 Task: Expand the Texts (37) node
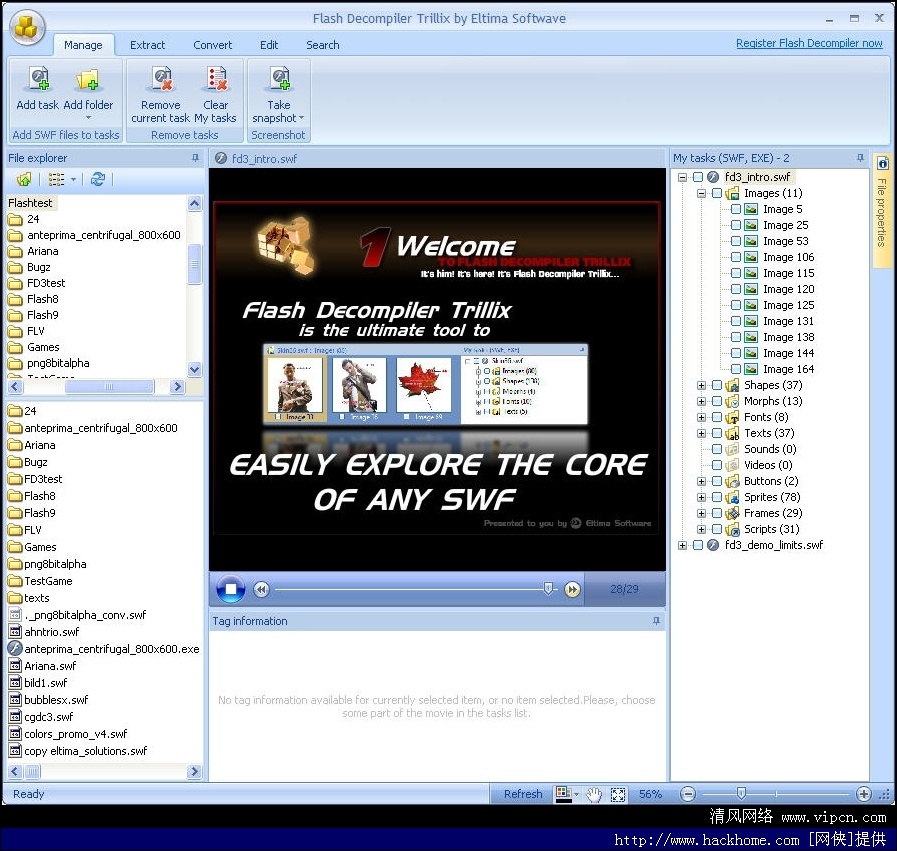tap(701, 434)
